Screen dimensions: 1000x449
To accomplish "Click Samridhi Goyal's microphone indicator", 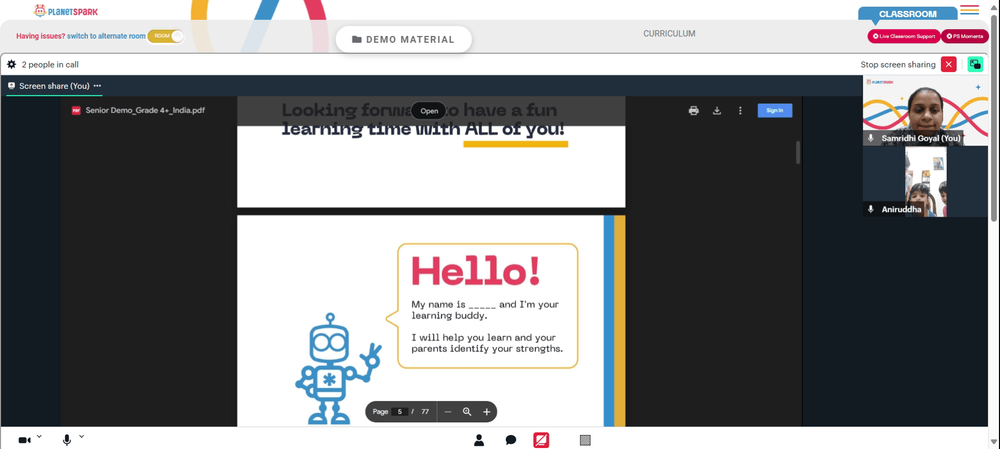I will point(871,138).
